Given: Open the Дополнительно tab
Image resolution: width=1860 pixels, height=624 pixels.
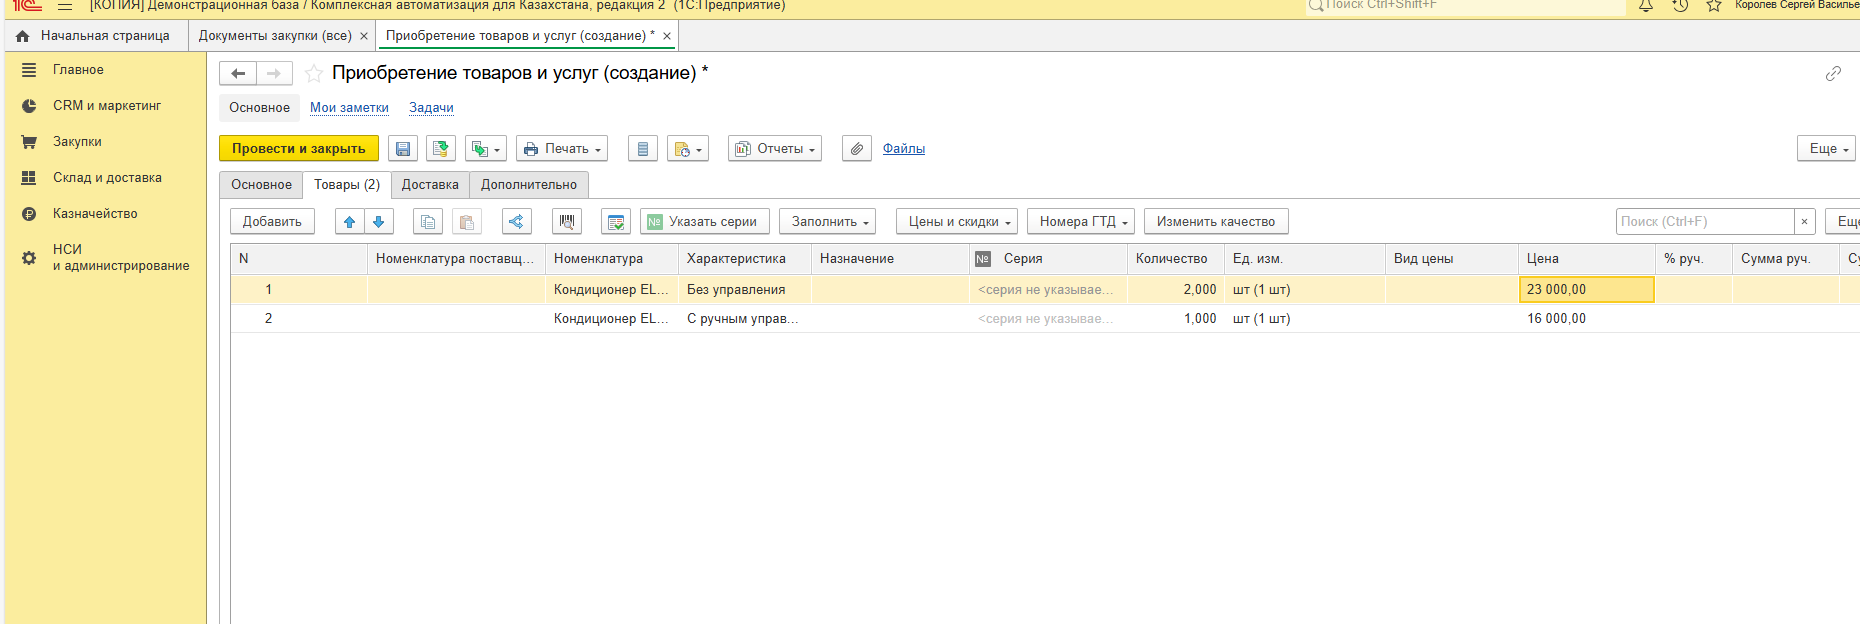Looking at the screenshot, I should tap(528, 185).
